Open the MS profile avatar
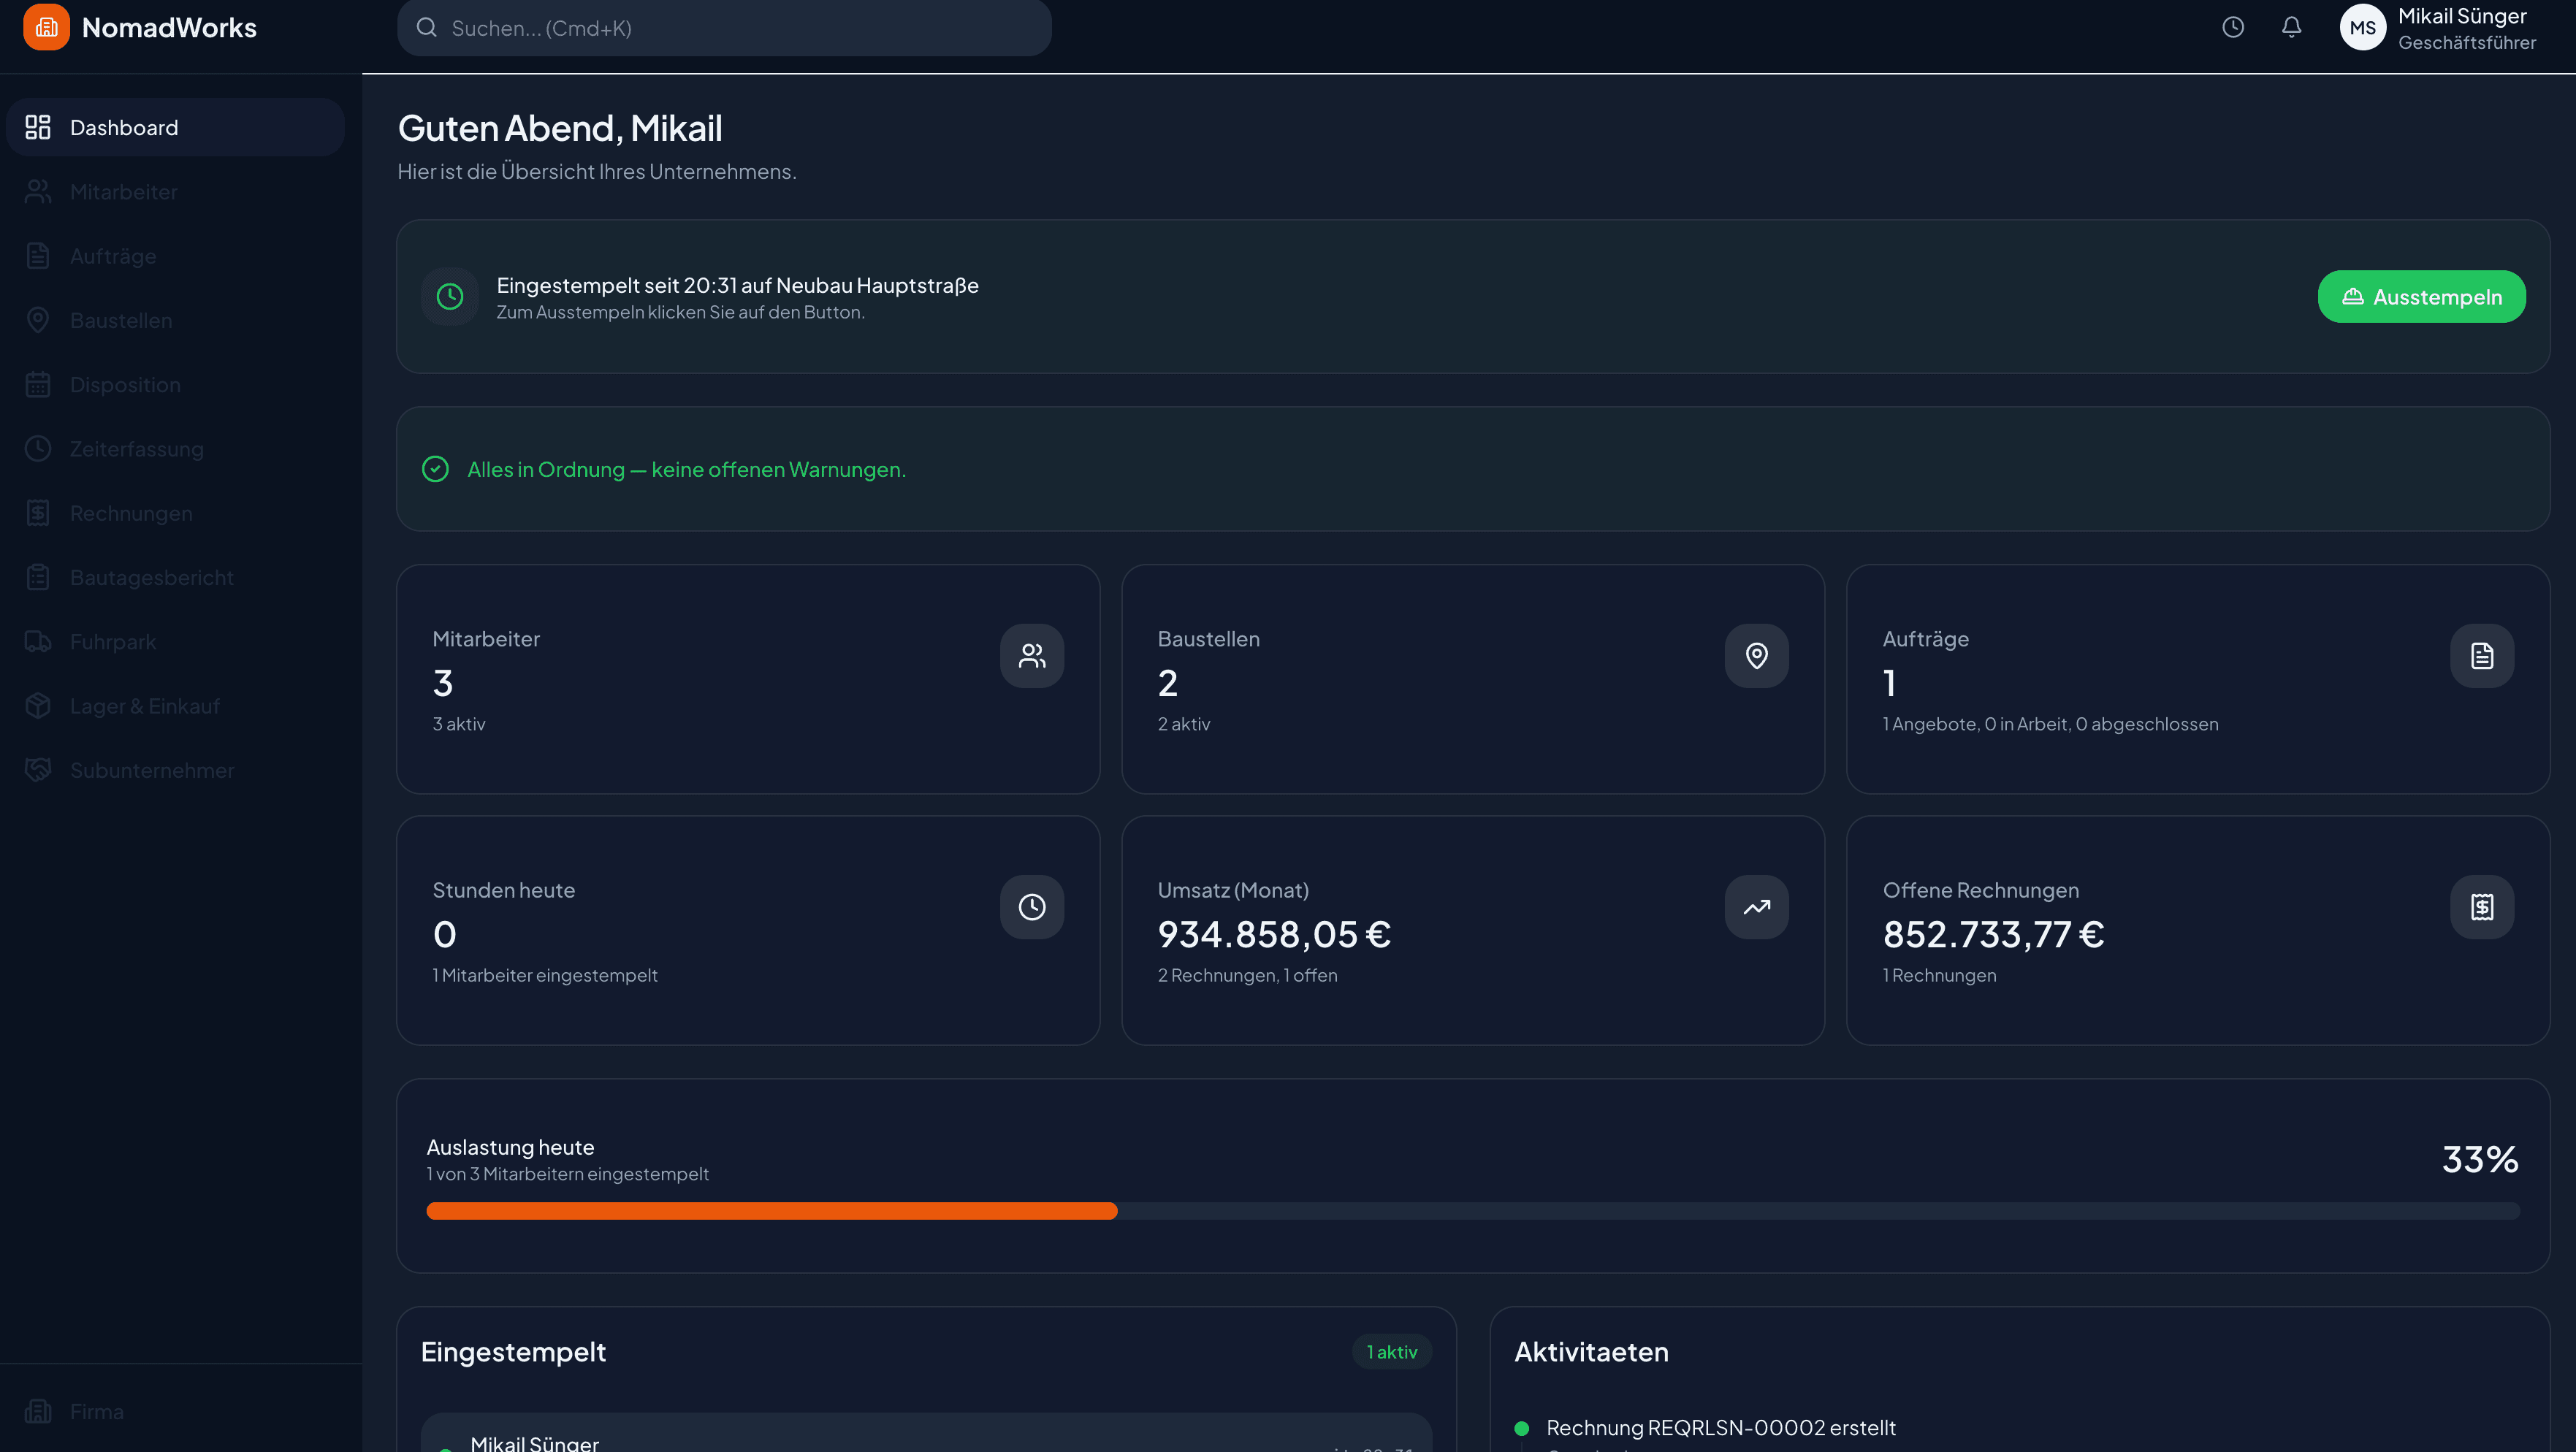 click(2363, 27)
